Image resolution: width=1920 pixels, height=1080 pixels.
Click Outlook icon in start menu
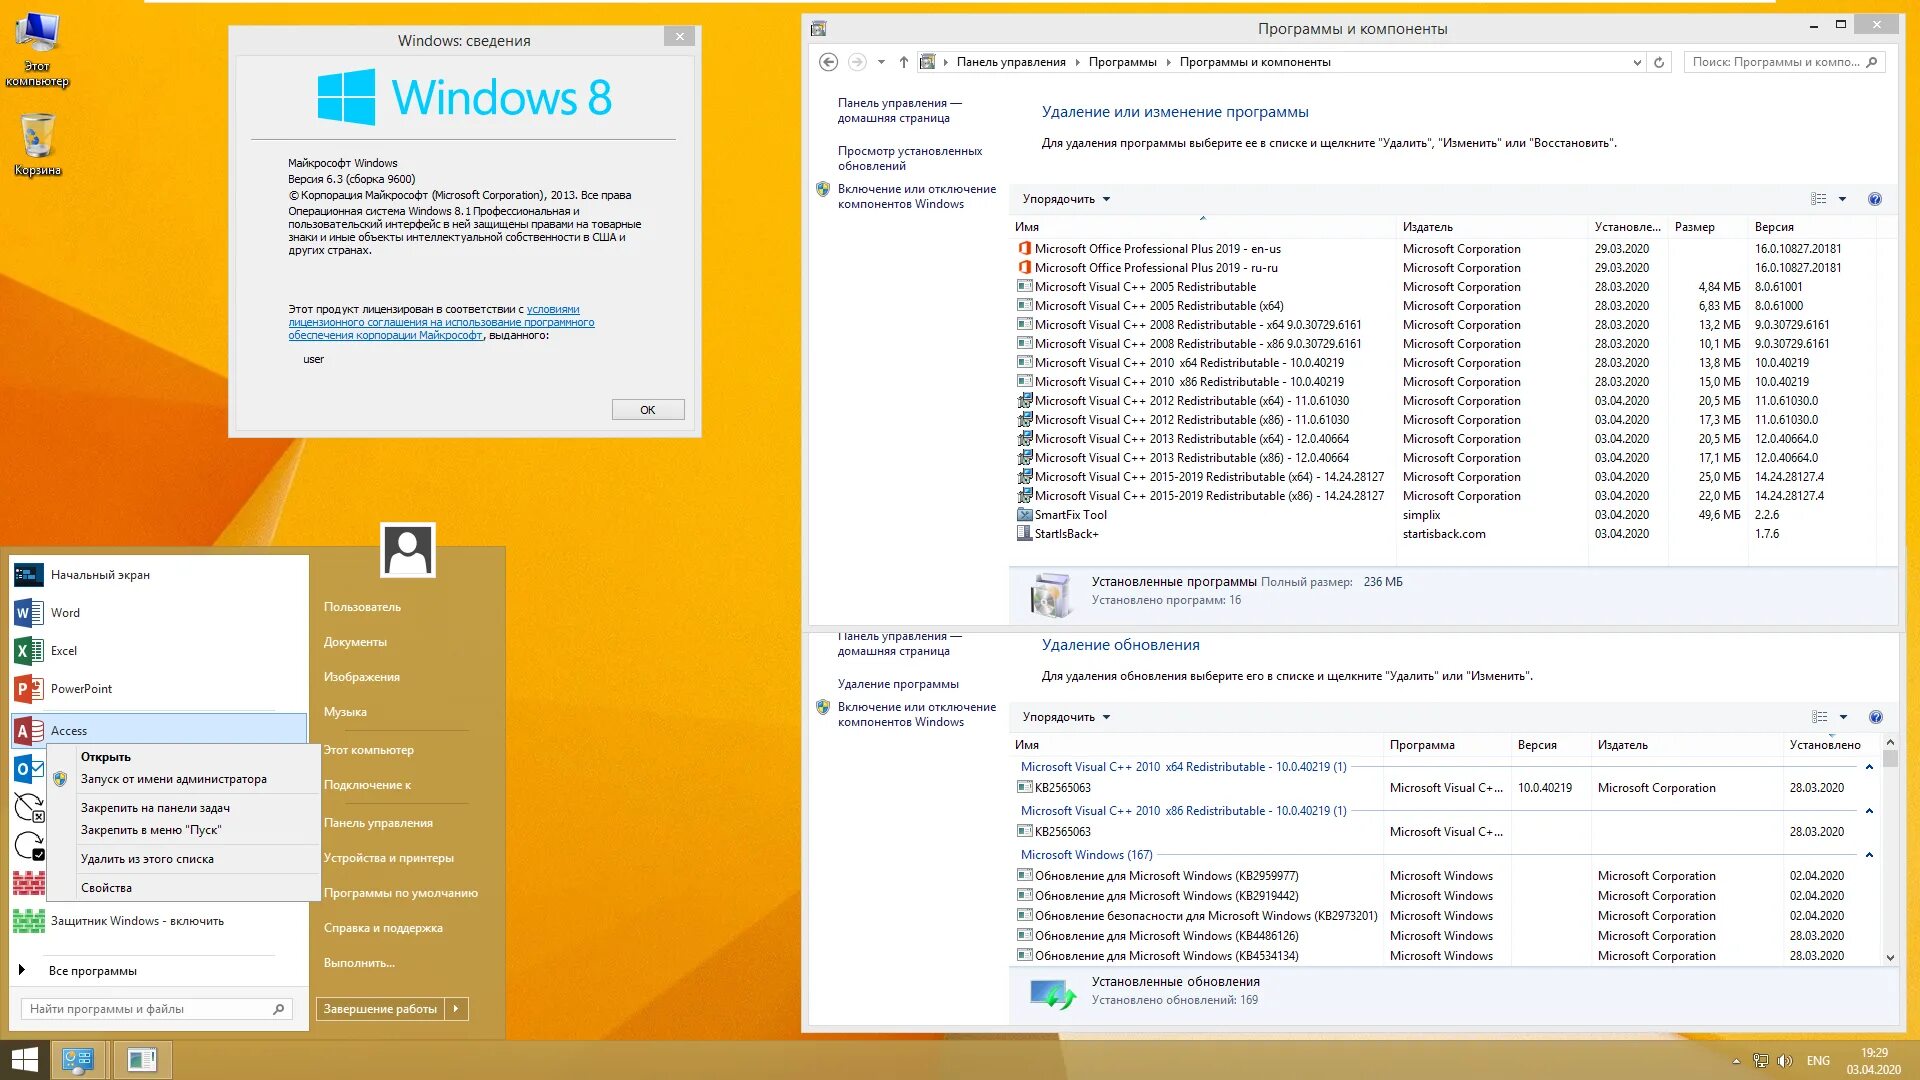pos(29,769)
